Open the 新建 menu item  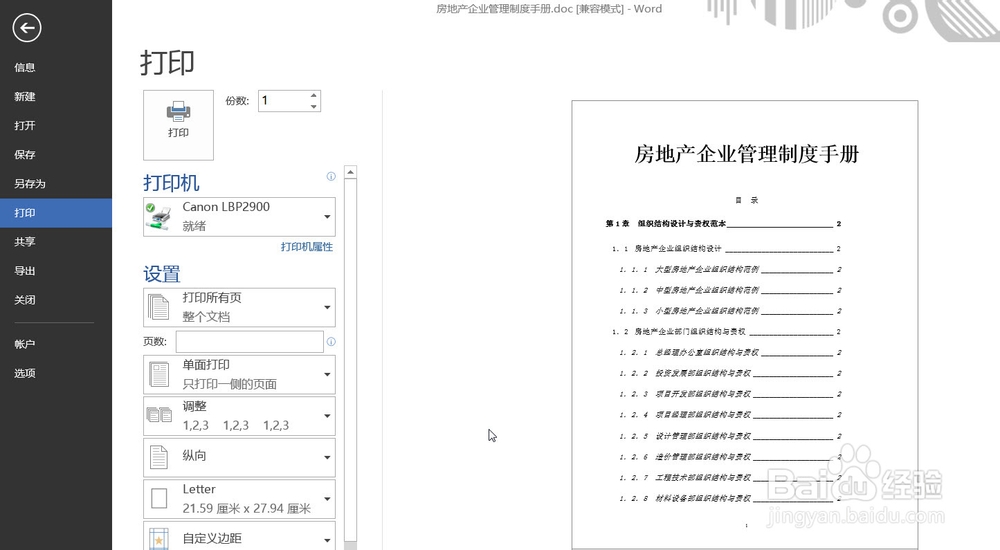point(56,96)
